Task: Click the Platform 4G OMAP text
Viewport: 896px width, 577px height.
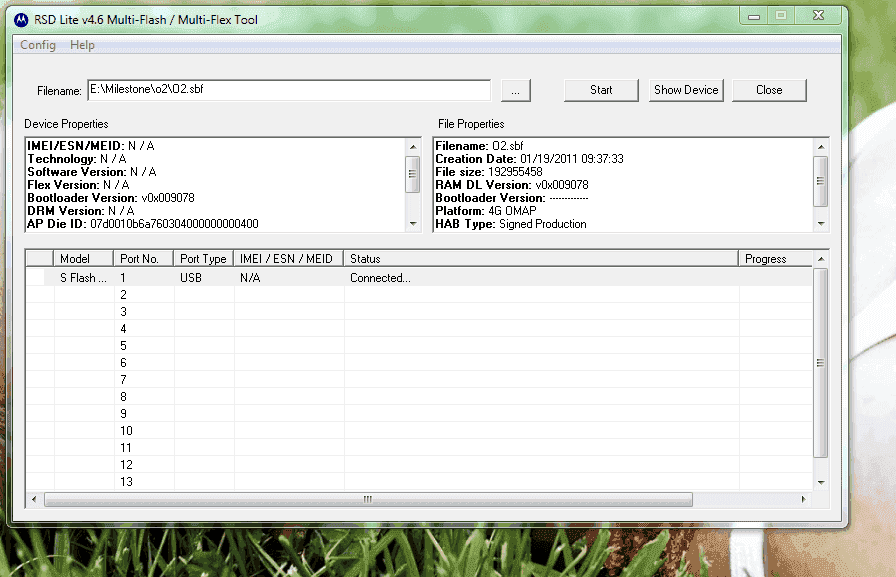Action: [x=486, y=211]
